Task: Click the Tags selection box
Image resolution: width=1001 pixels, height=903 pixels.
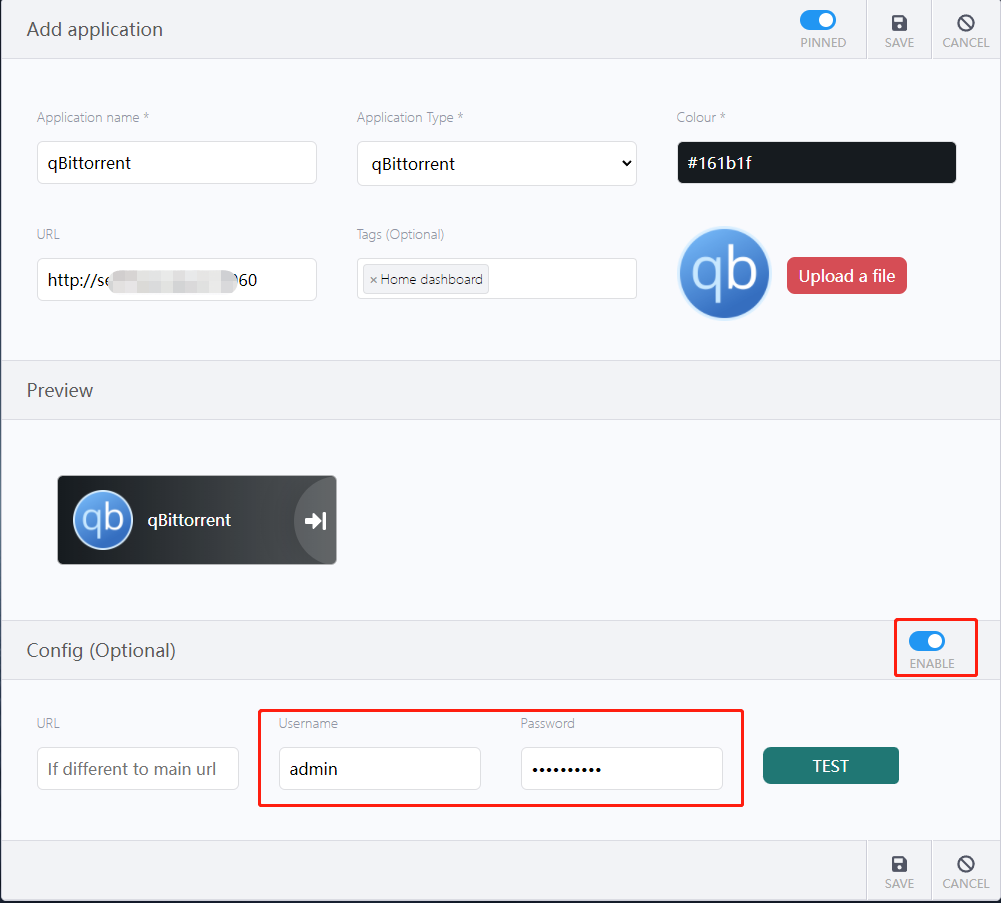Action: (x=560, y=279)
